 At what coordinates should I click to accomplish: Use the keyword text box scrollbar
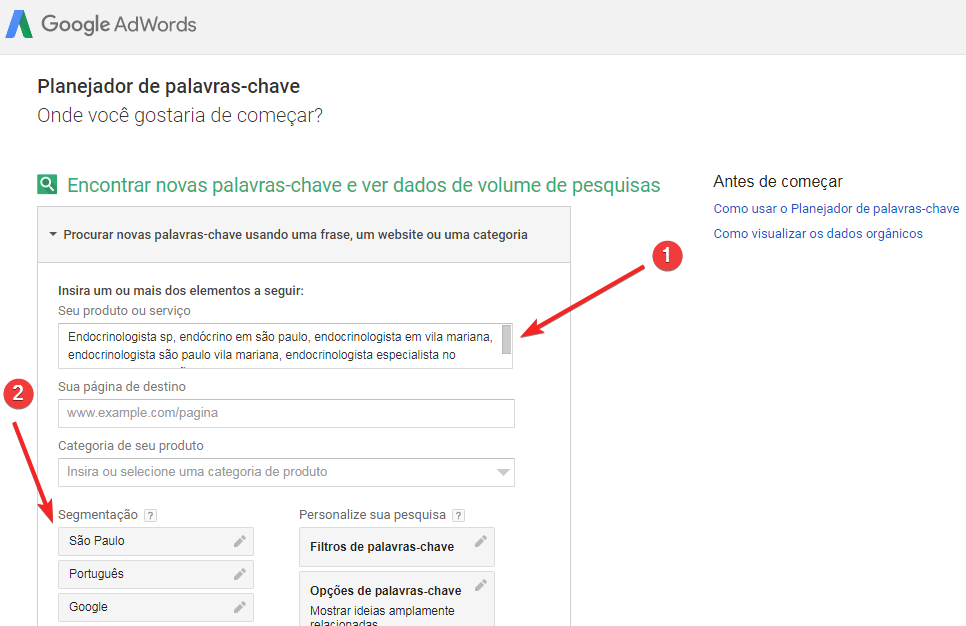pos(506,339)
